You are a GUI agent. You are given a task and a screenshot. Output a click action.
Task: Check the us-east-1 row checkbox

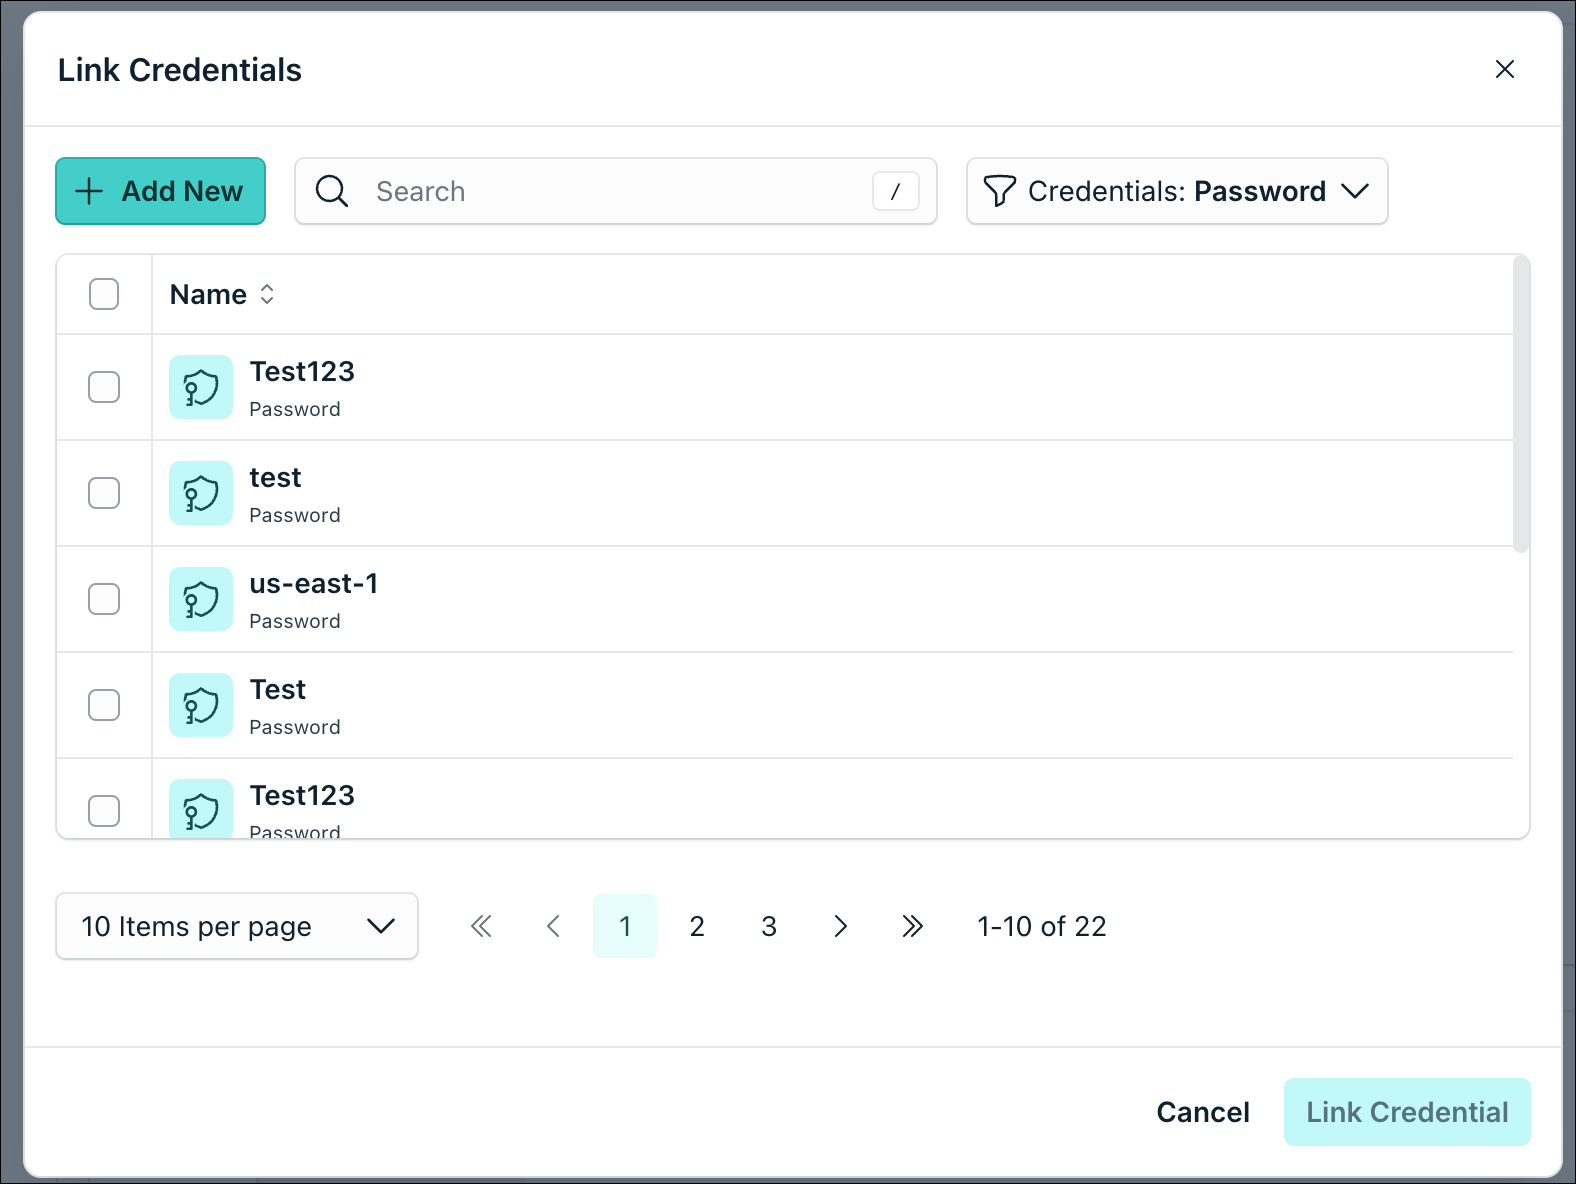[104, 599]
